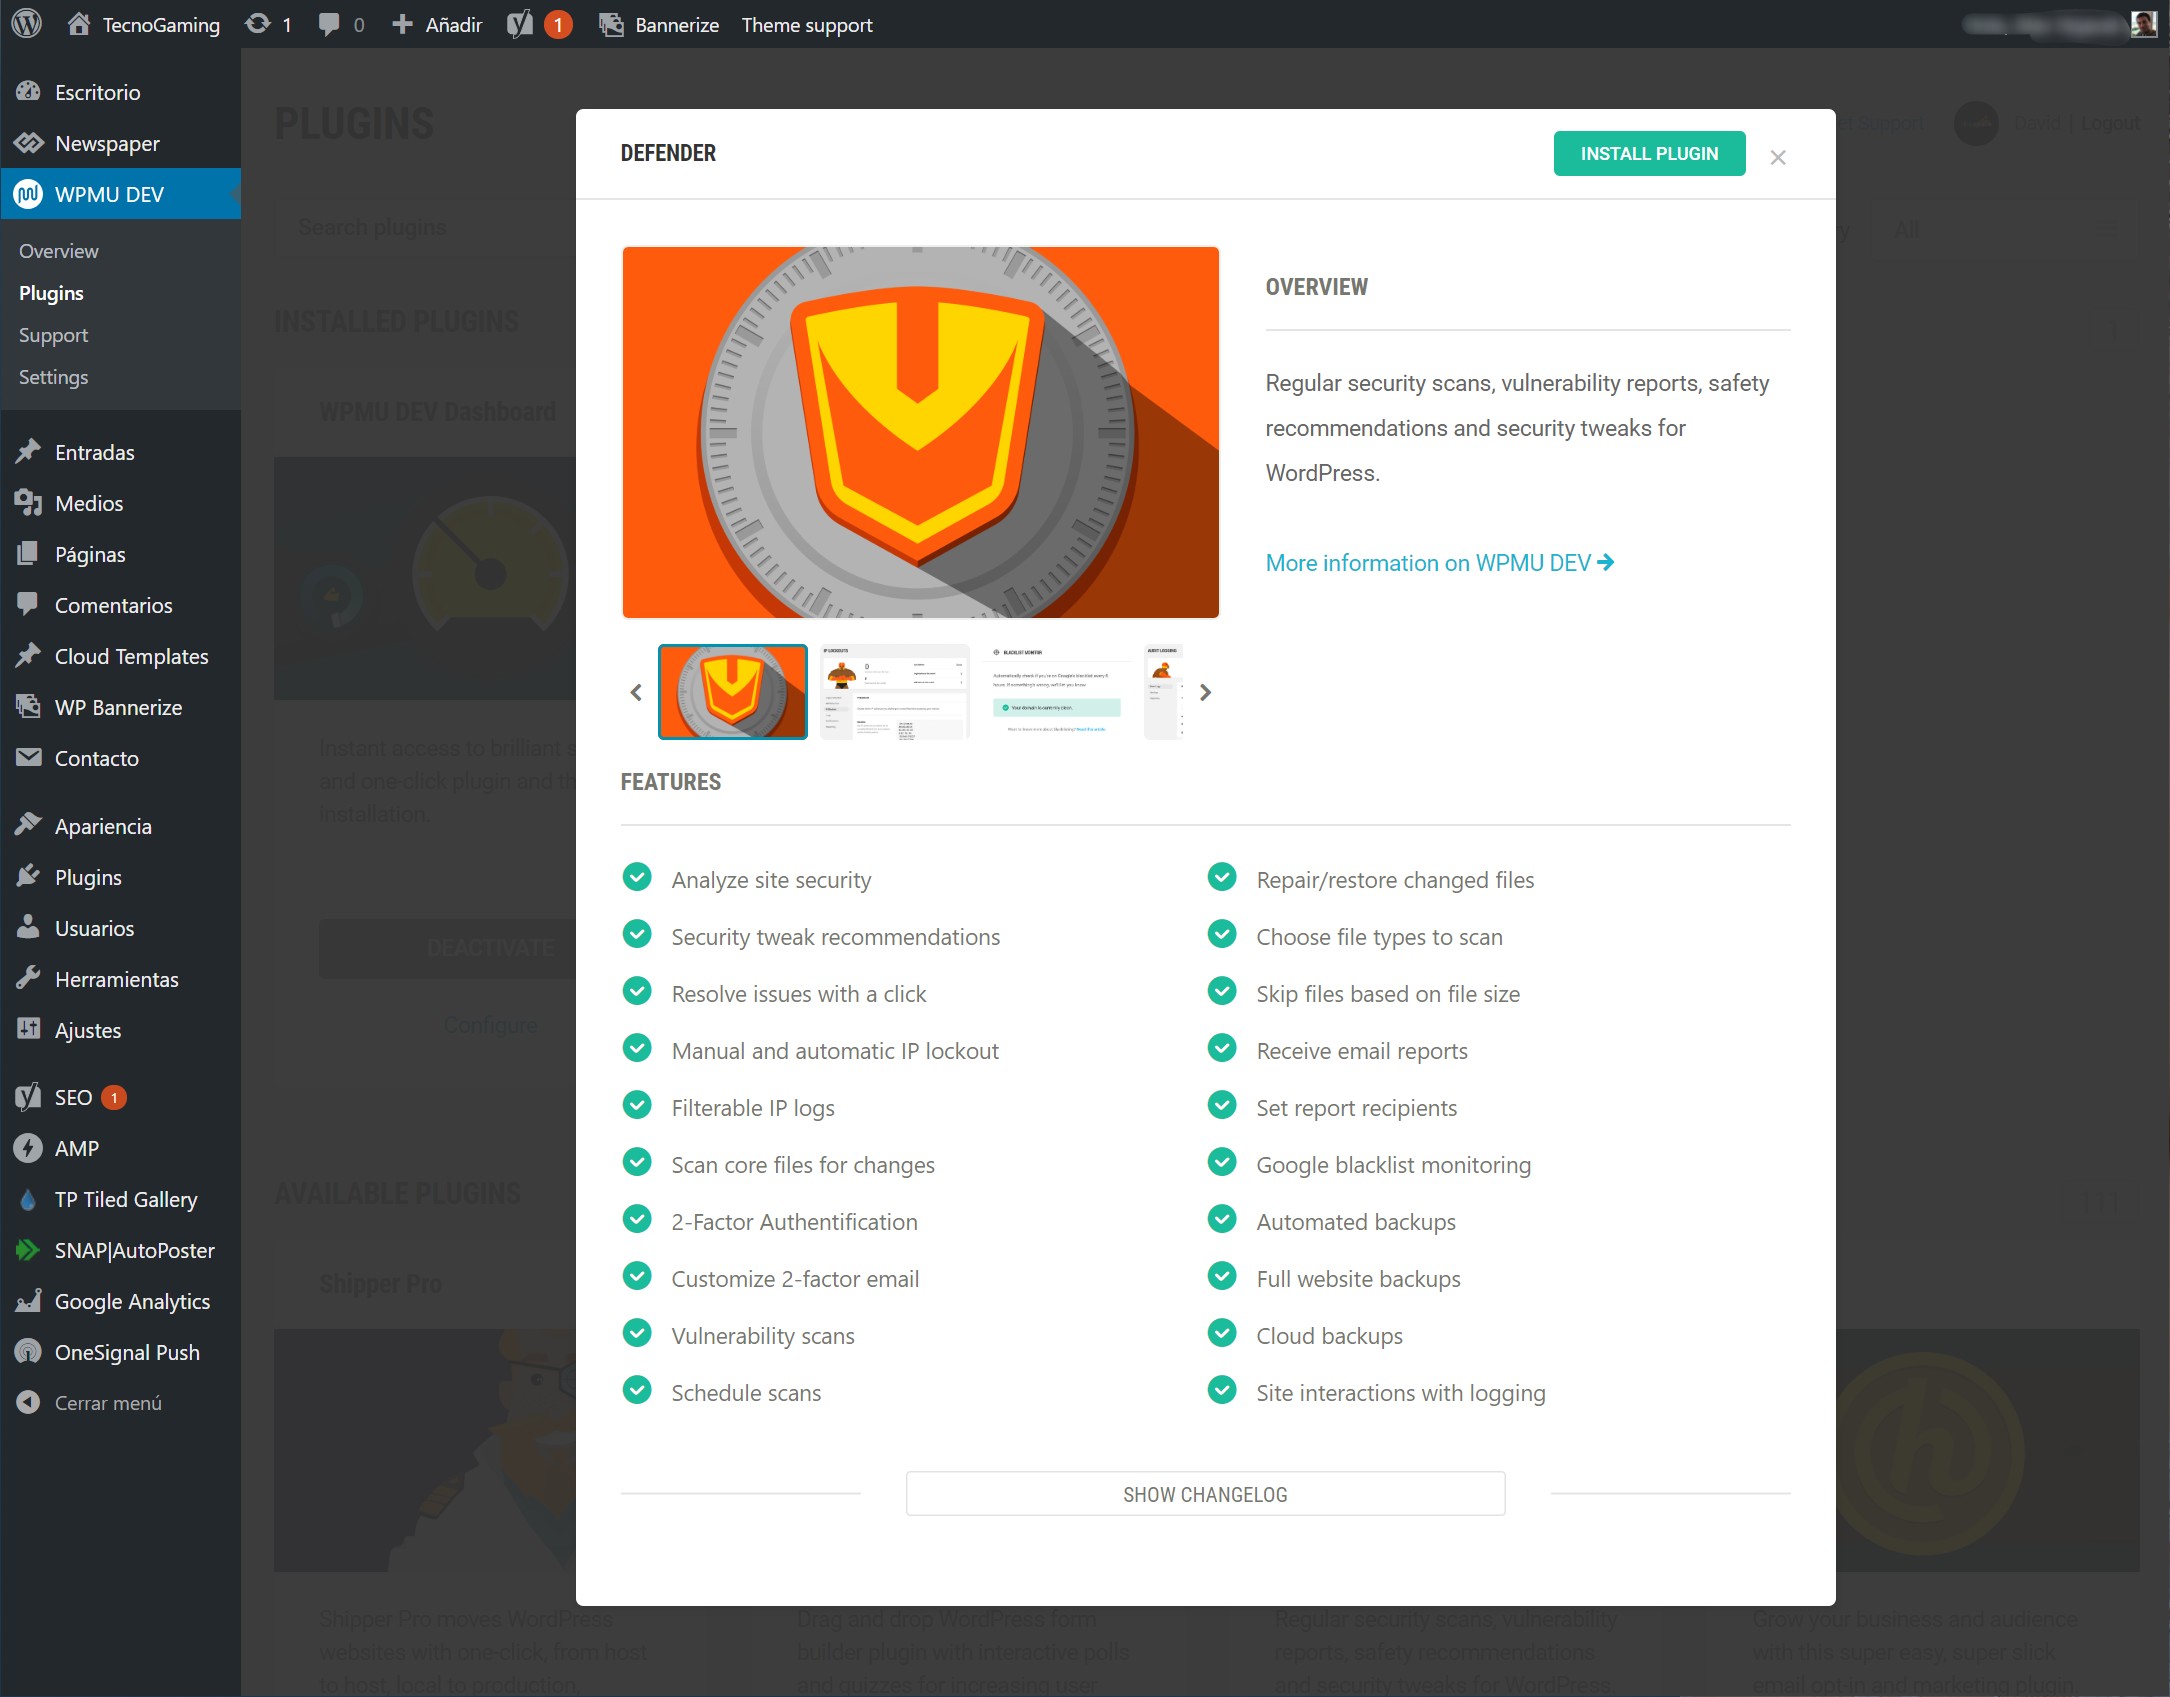The height and width of the screenshot is (1697, 2170).
Task: Open updates indicator showing 1
Action: [269, 25]
